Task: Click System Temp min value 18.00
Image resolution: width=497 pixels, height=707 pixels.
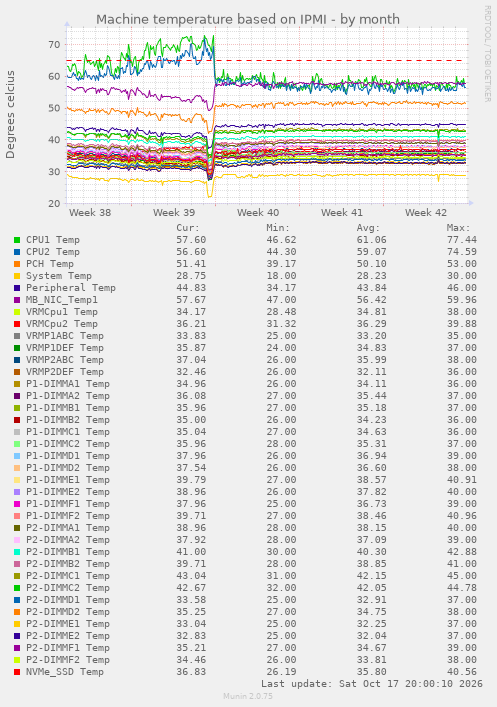Action: (x=281, y=276)
